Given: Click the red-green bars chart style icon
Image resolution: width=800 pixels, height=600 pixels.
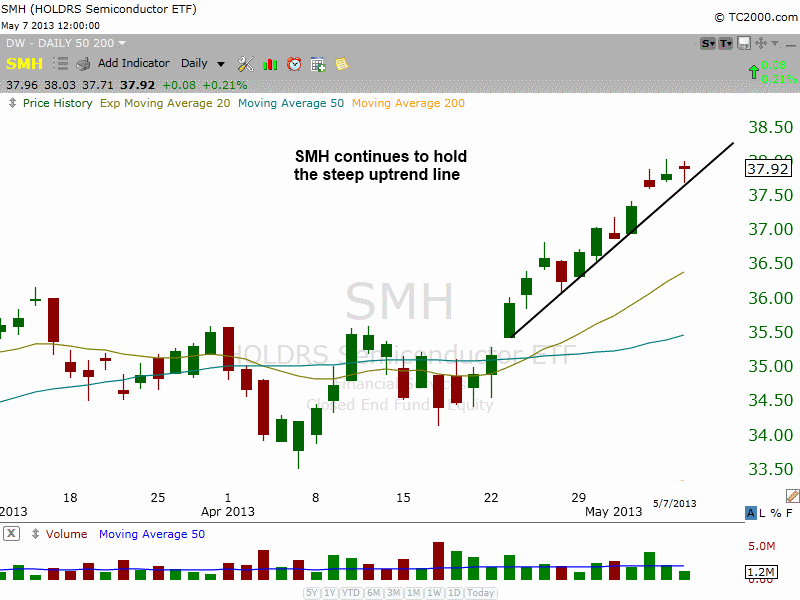Looking at the screenshot, I should coord(270,65).
